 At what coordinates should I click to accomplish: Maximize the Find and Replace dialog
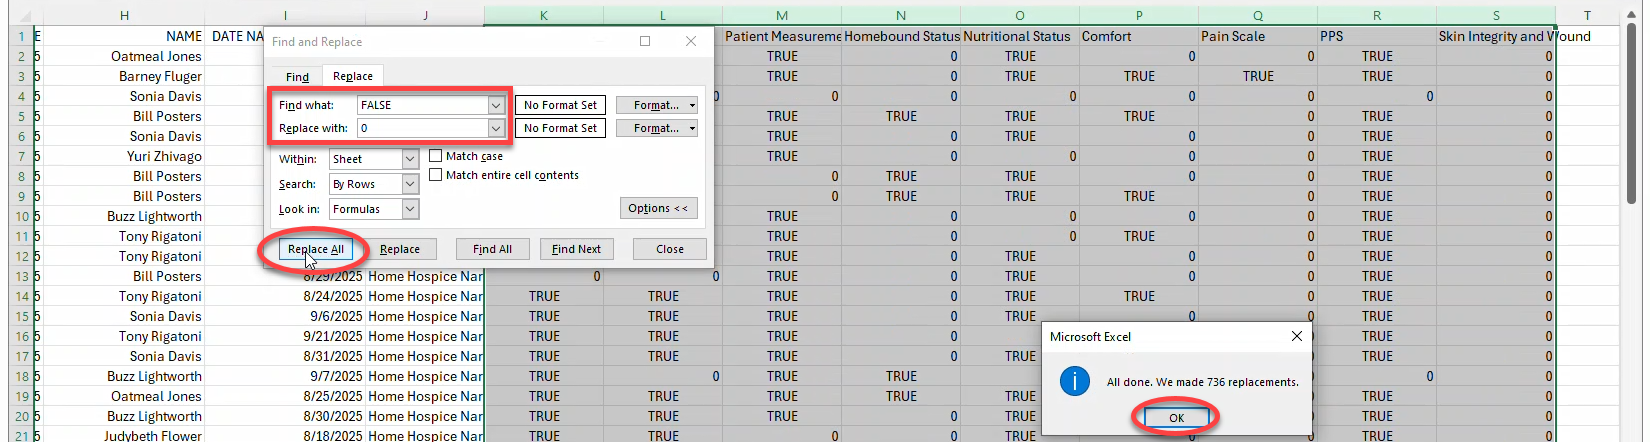tap(645, 41)
